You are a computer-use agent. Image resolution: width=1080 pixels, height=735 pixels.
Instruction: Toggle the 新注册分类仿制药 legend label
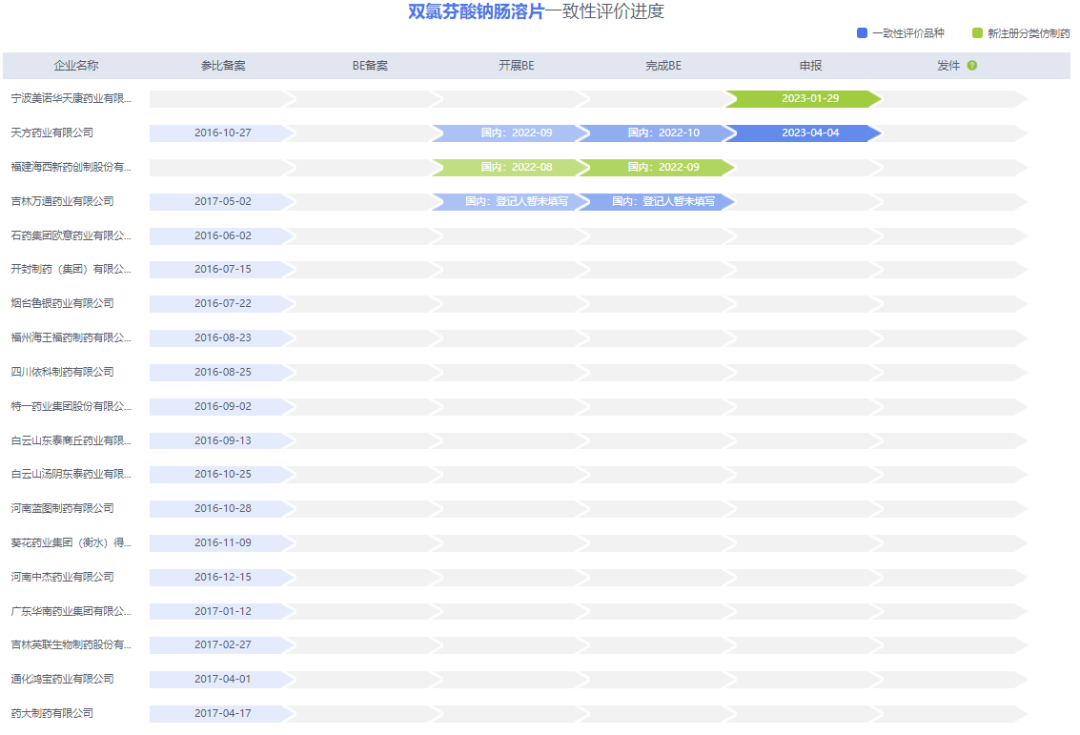tap(1028, 33)
